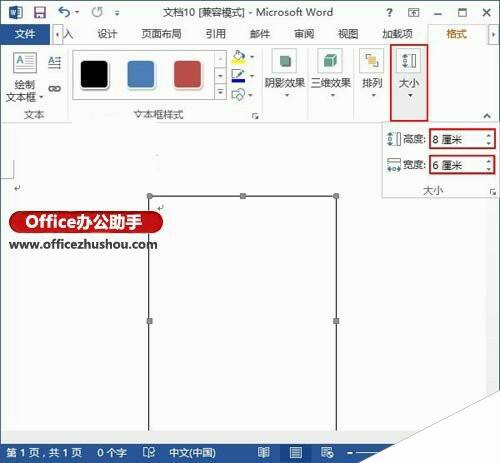This screenshot has height=463, width=500.
Task: Click 绘制文本框 Draw Text Box button
Action: coord(24,77)
